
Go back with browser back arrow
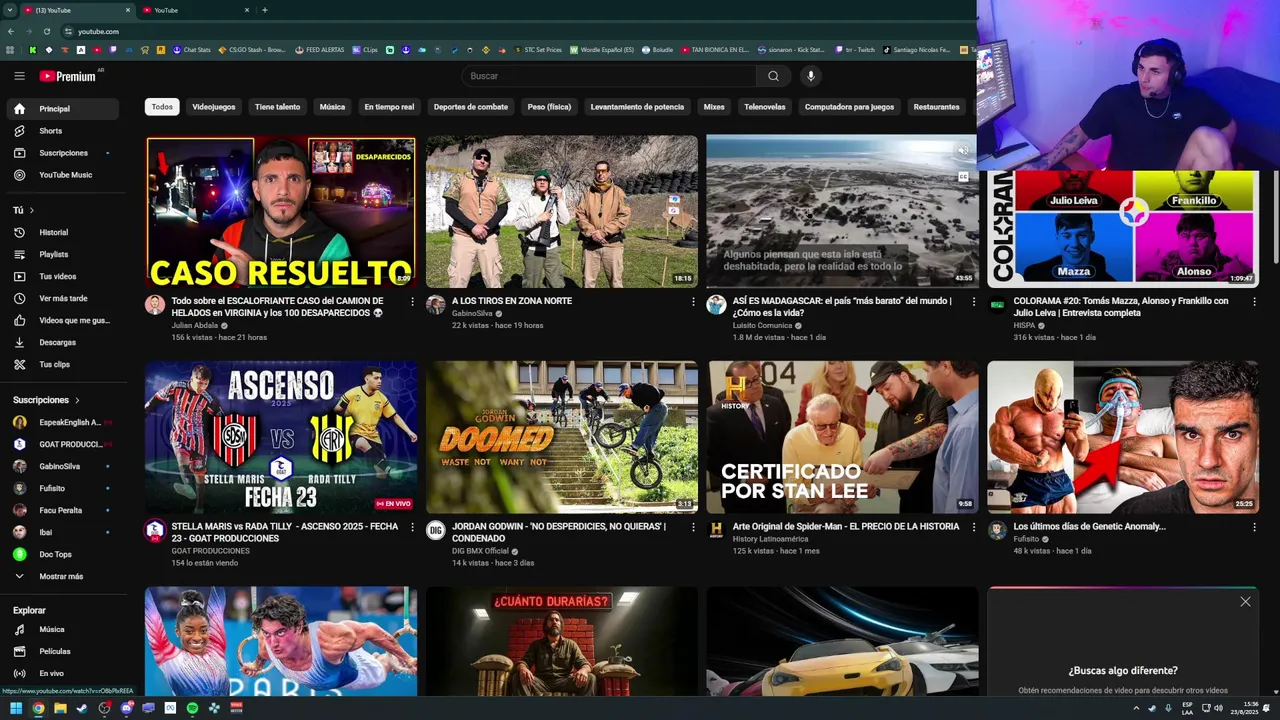click(11, 31)
